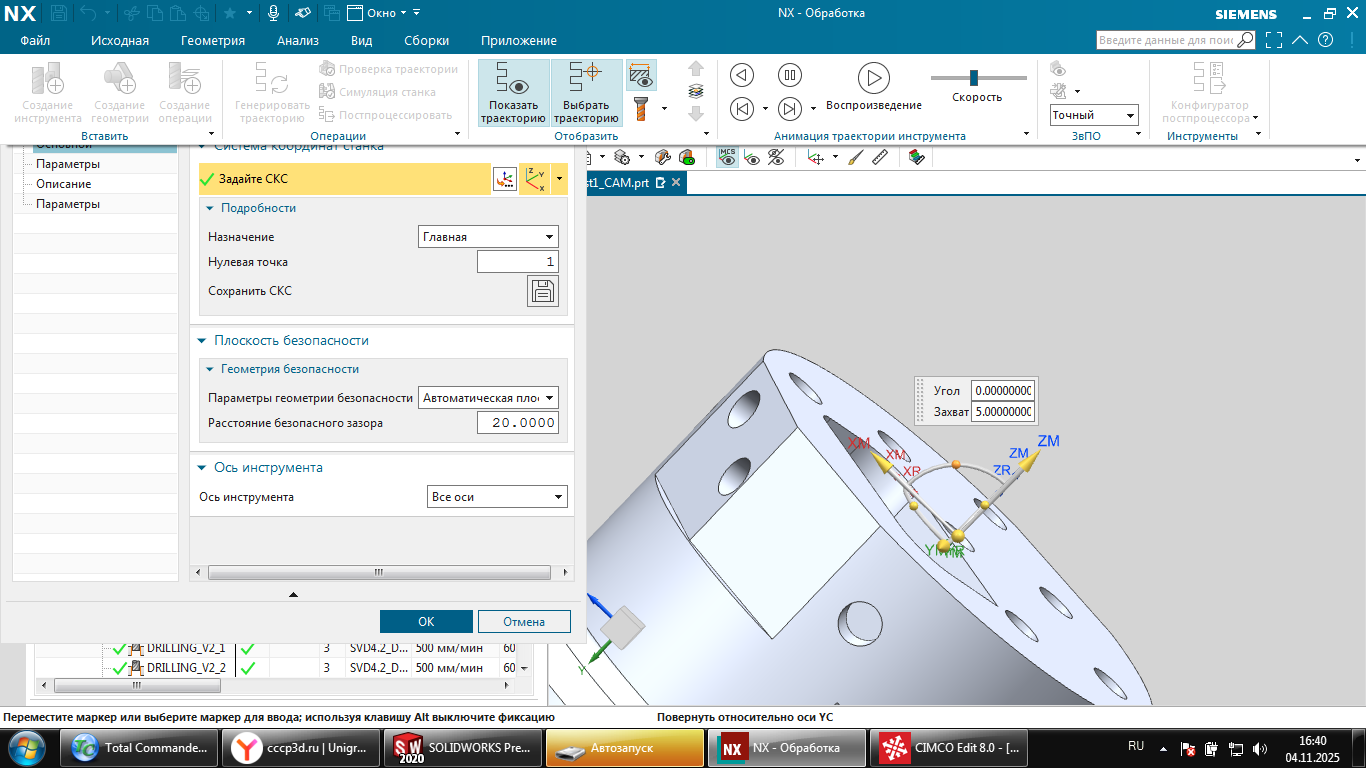Open the Анализ menu
This screenshot has width=1366, height=768.
298,41
